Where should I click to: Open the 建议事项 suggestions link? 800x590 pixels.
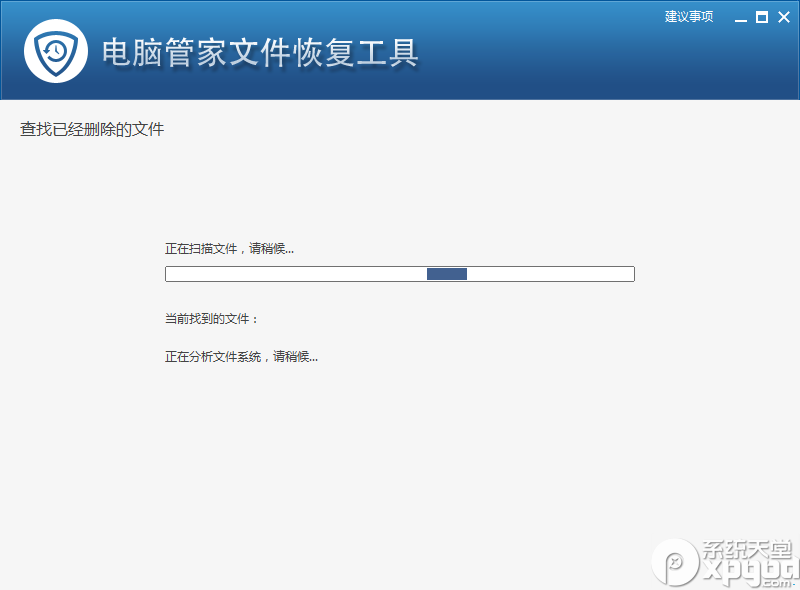point(688,16)
